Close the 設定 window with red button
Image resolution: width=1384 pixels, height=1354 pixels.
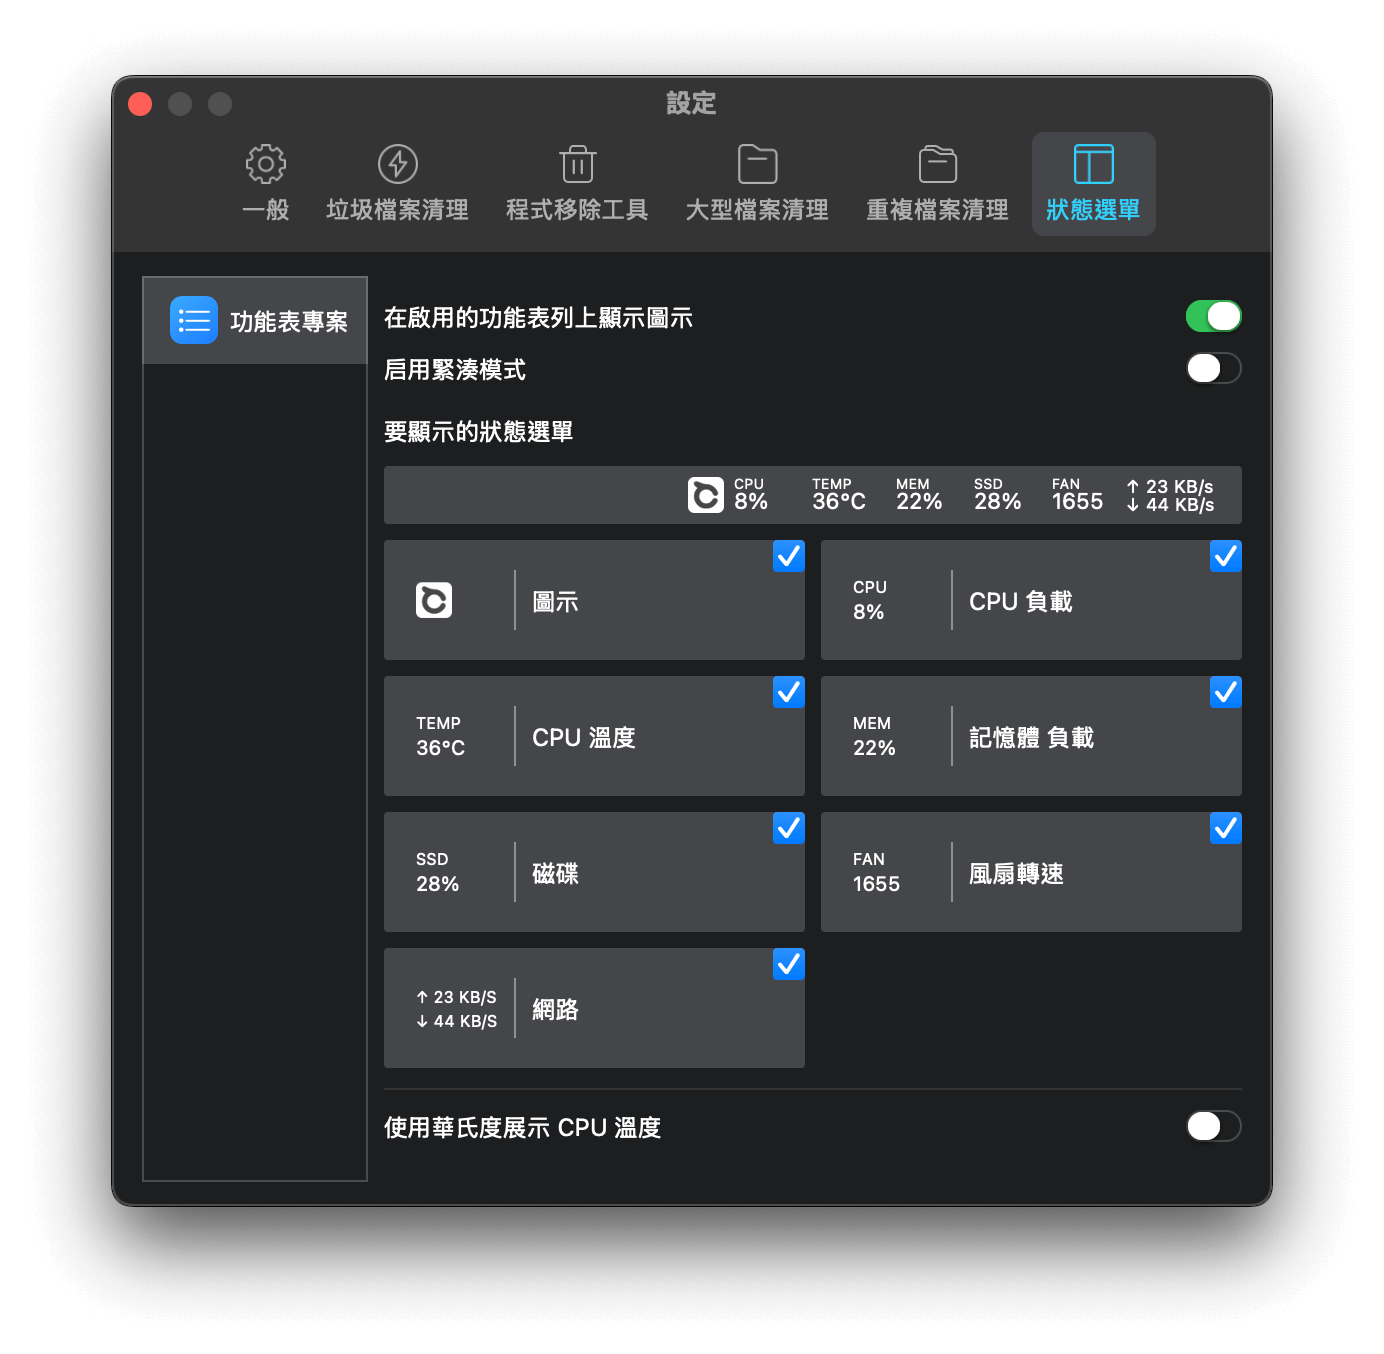pos(140,104)
